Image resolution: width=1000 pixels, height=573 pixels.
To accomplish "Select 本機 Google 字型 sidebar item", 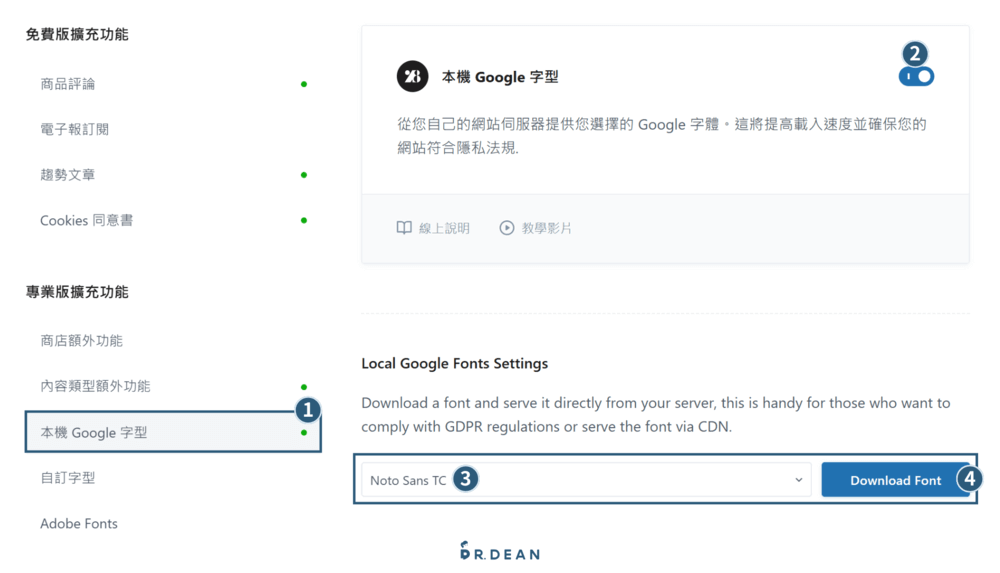I will tap(173, 432).
